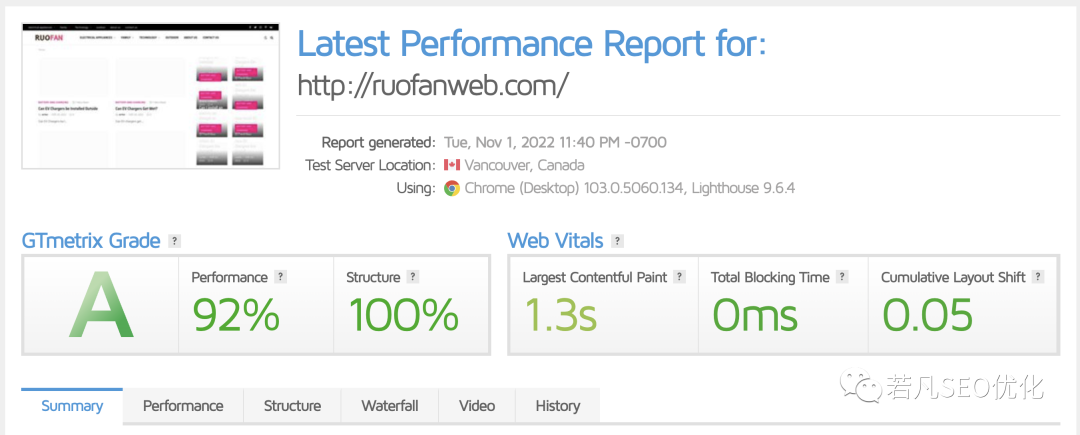Select the Summary tab

(72, 405)
